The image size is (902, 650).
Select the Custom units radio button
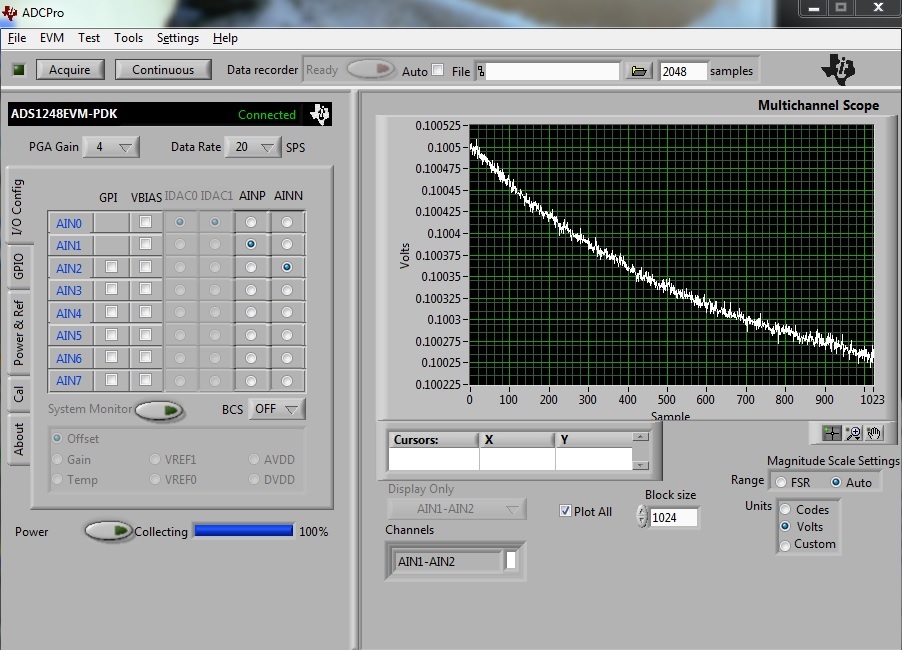pyautogui.click(x=785, y=545)
